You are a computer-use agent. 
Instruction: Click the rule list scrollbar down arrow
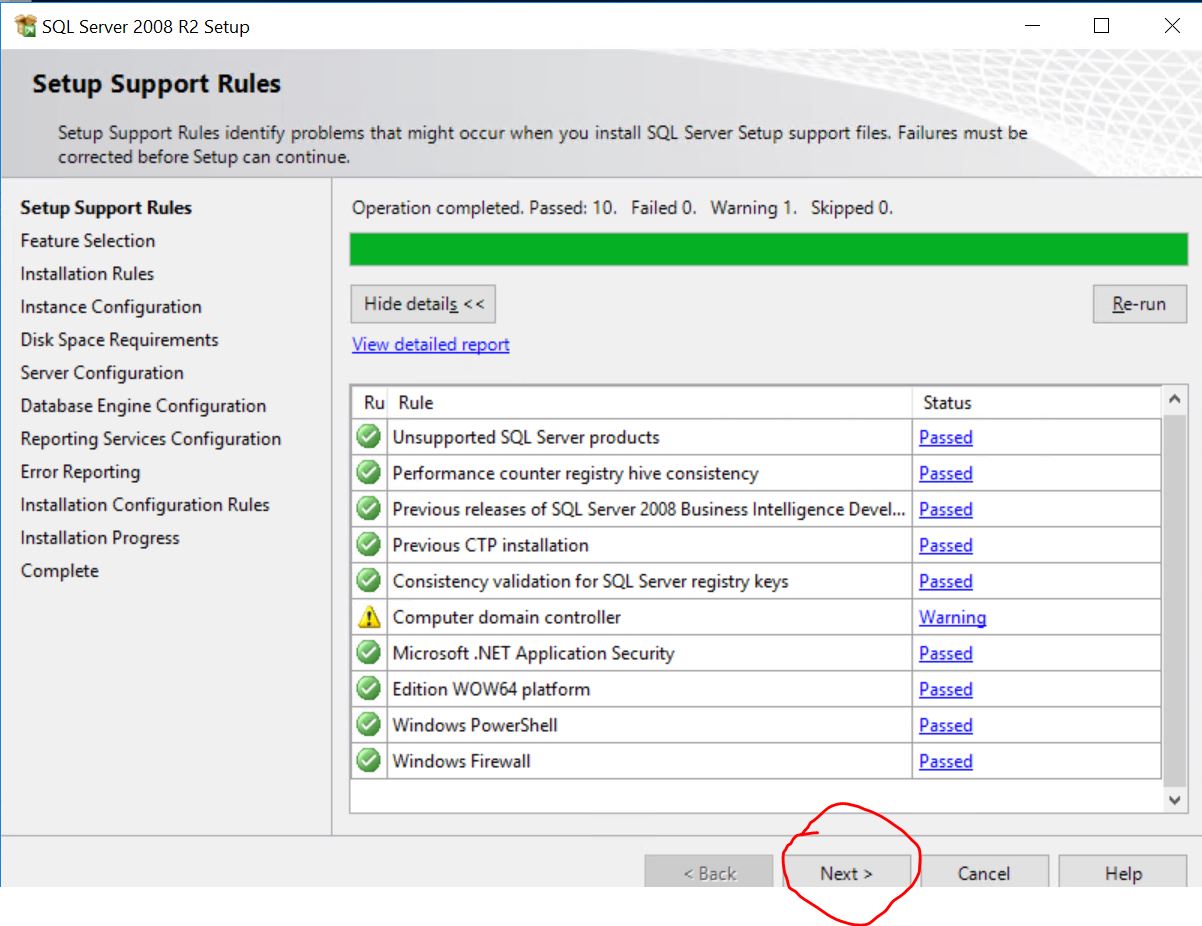tap(1175, 800)
